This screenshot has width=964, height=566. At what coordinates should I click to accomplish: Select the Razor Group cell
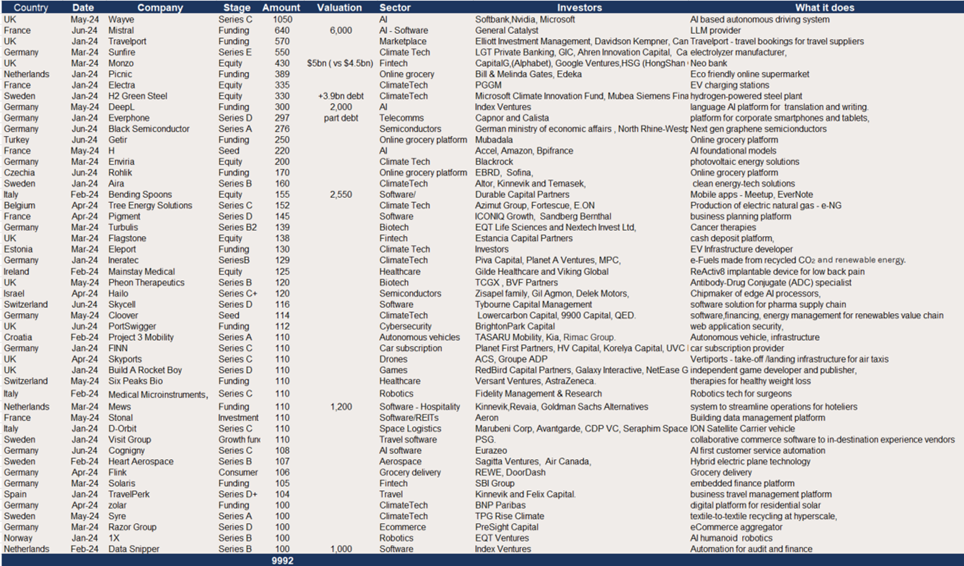click(x=132, y=527)
